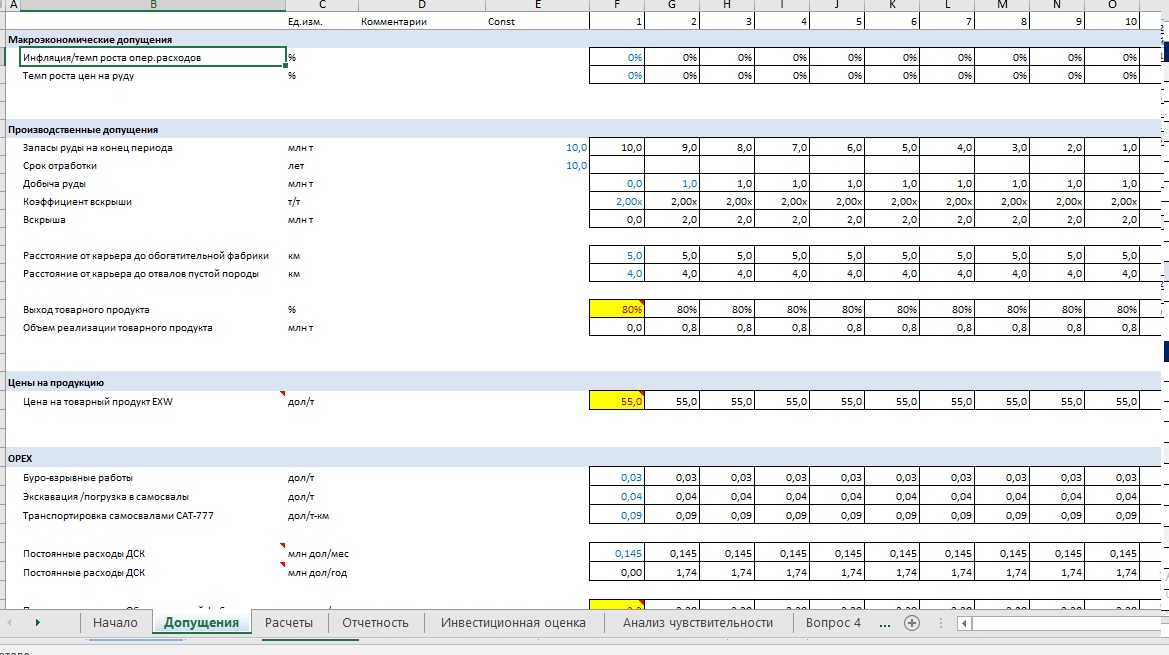Select the Срок отработки row label
Screen dimensions: 1169x655
pyautogui.click(x=60, y=165)
